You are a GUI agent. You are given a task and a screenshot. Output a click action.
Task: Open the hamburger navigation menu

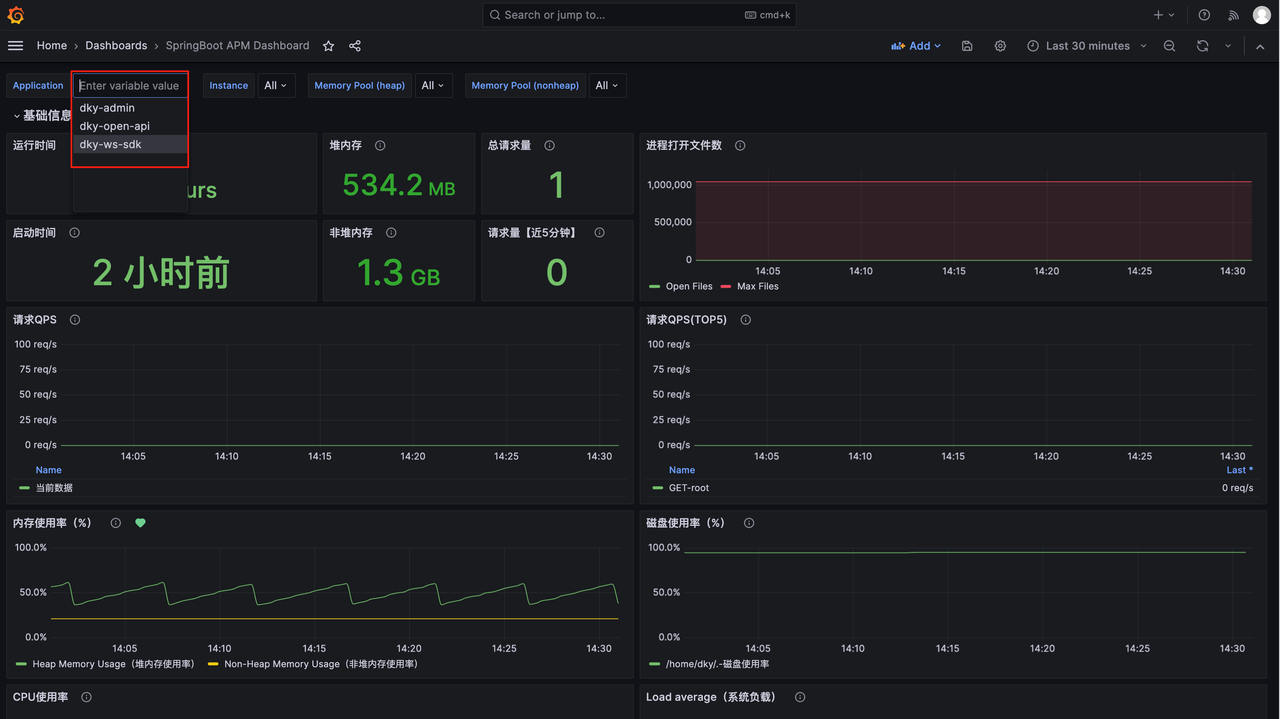tap(15, 46)
